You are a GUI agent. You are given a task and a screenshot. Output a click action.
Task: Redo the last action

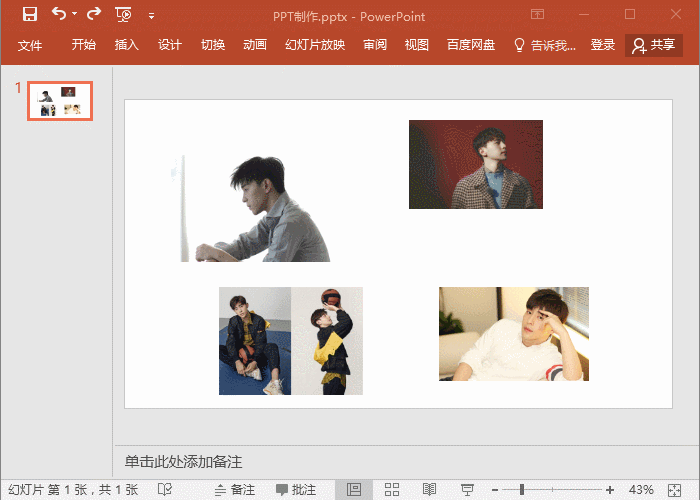click(x=94, y=14)
